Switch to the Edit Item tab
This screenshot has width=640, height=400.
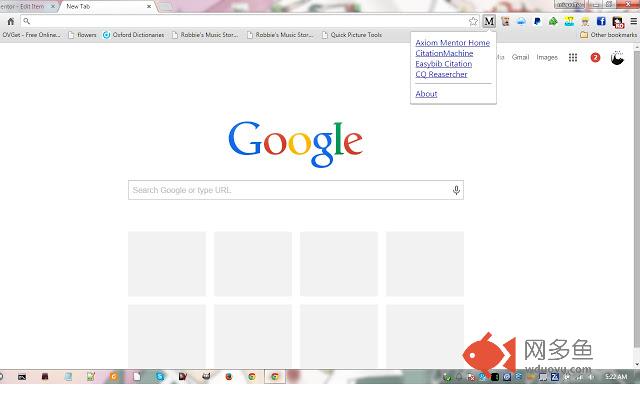pos(29,7)
